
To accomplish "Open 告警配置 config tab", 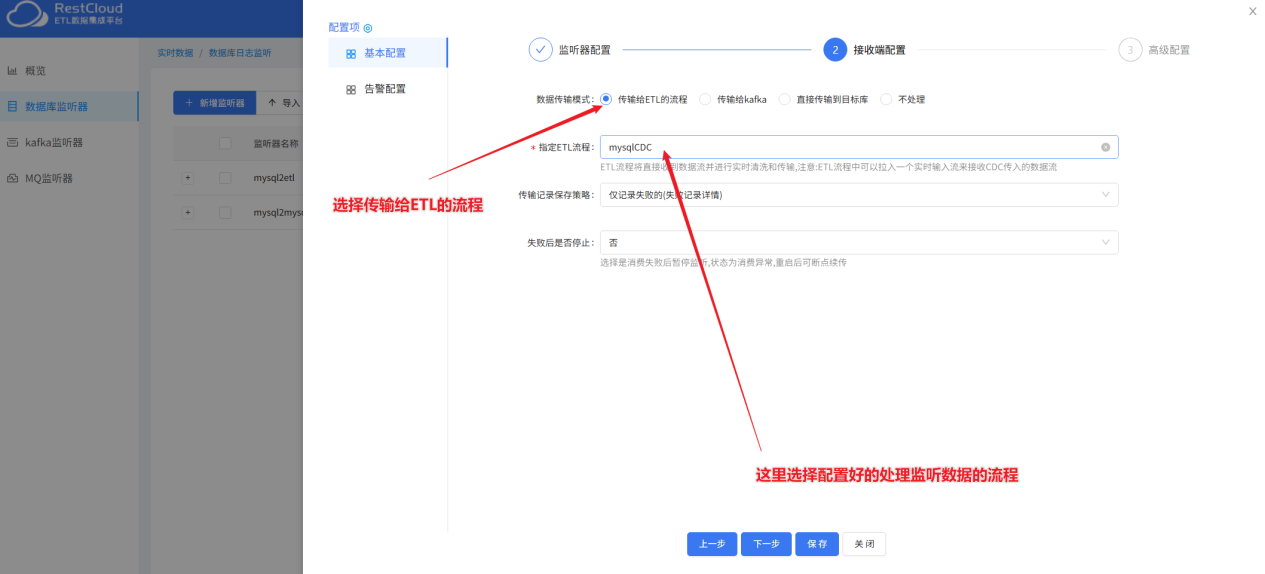I will [x=388, y=89].
